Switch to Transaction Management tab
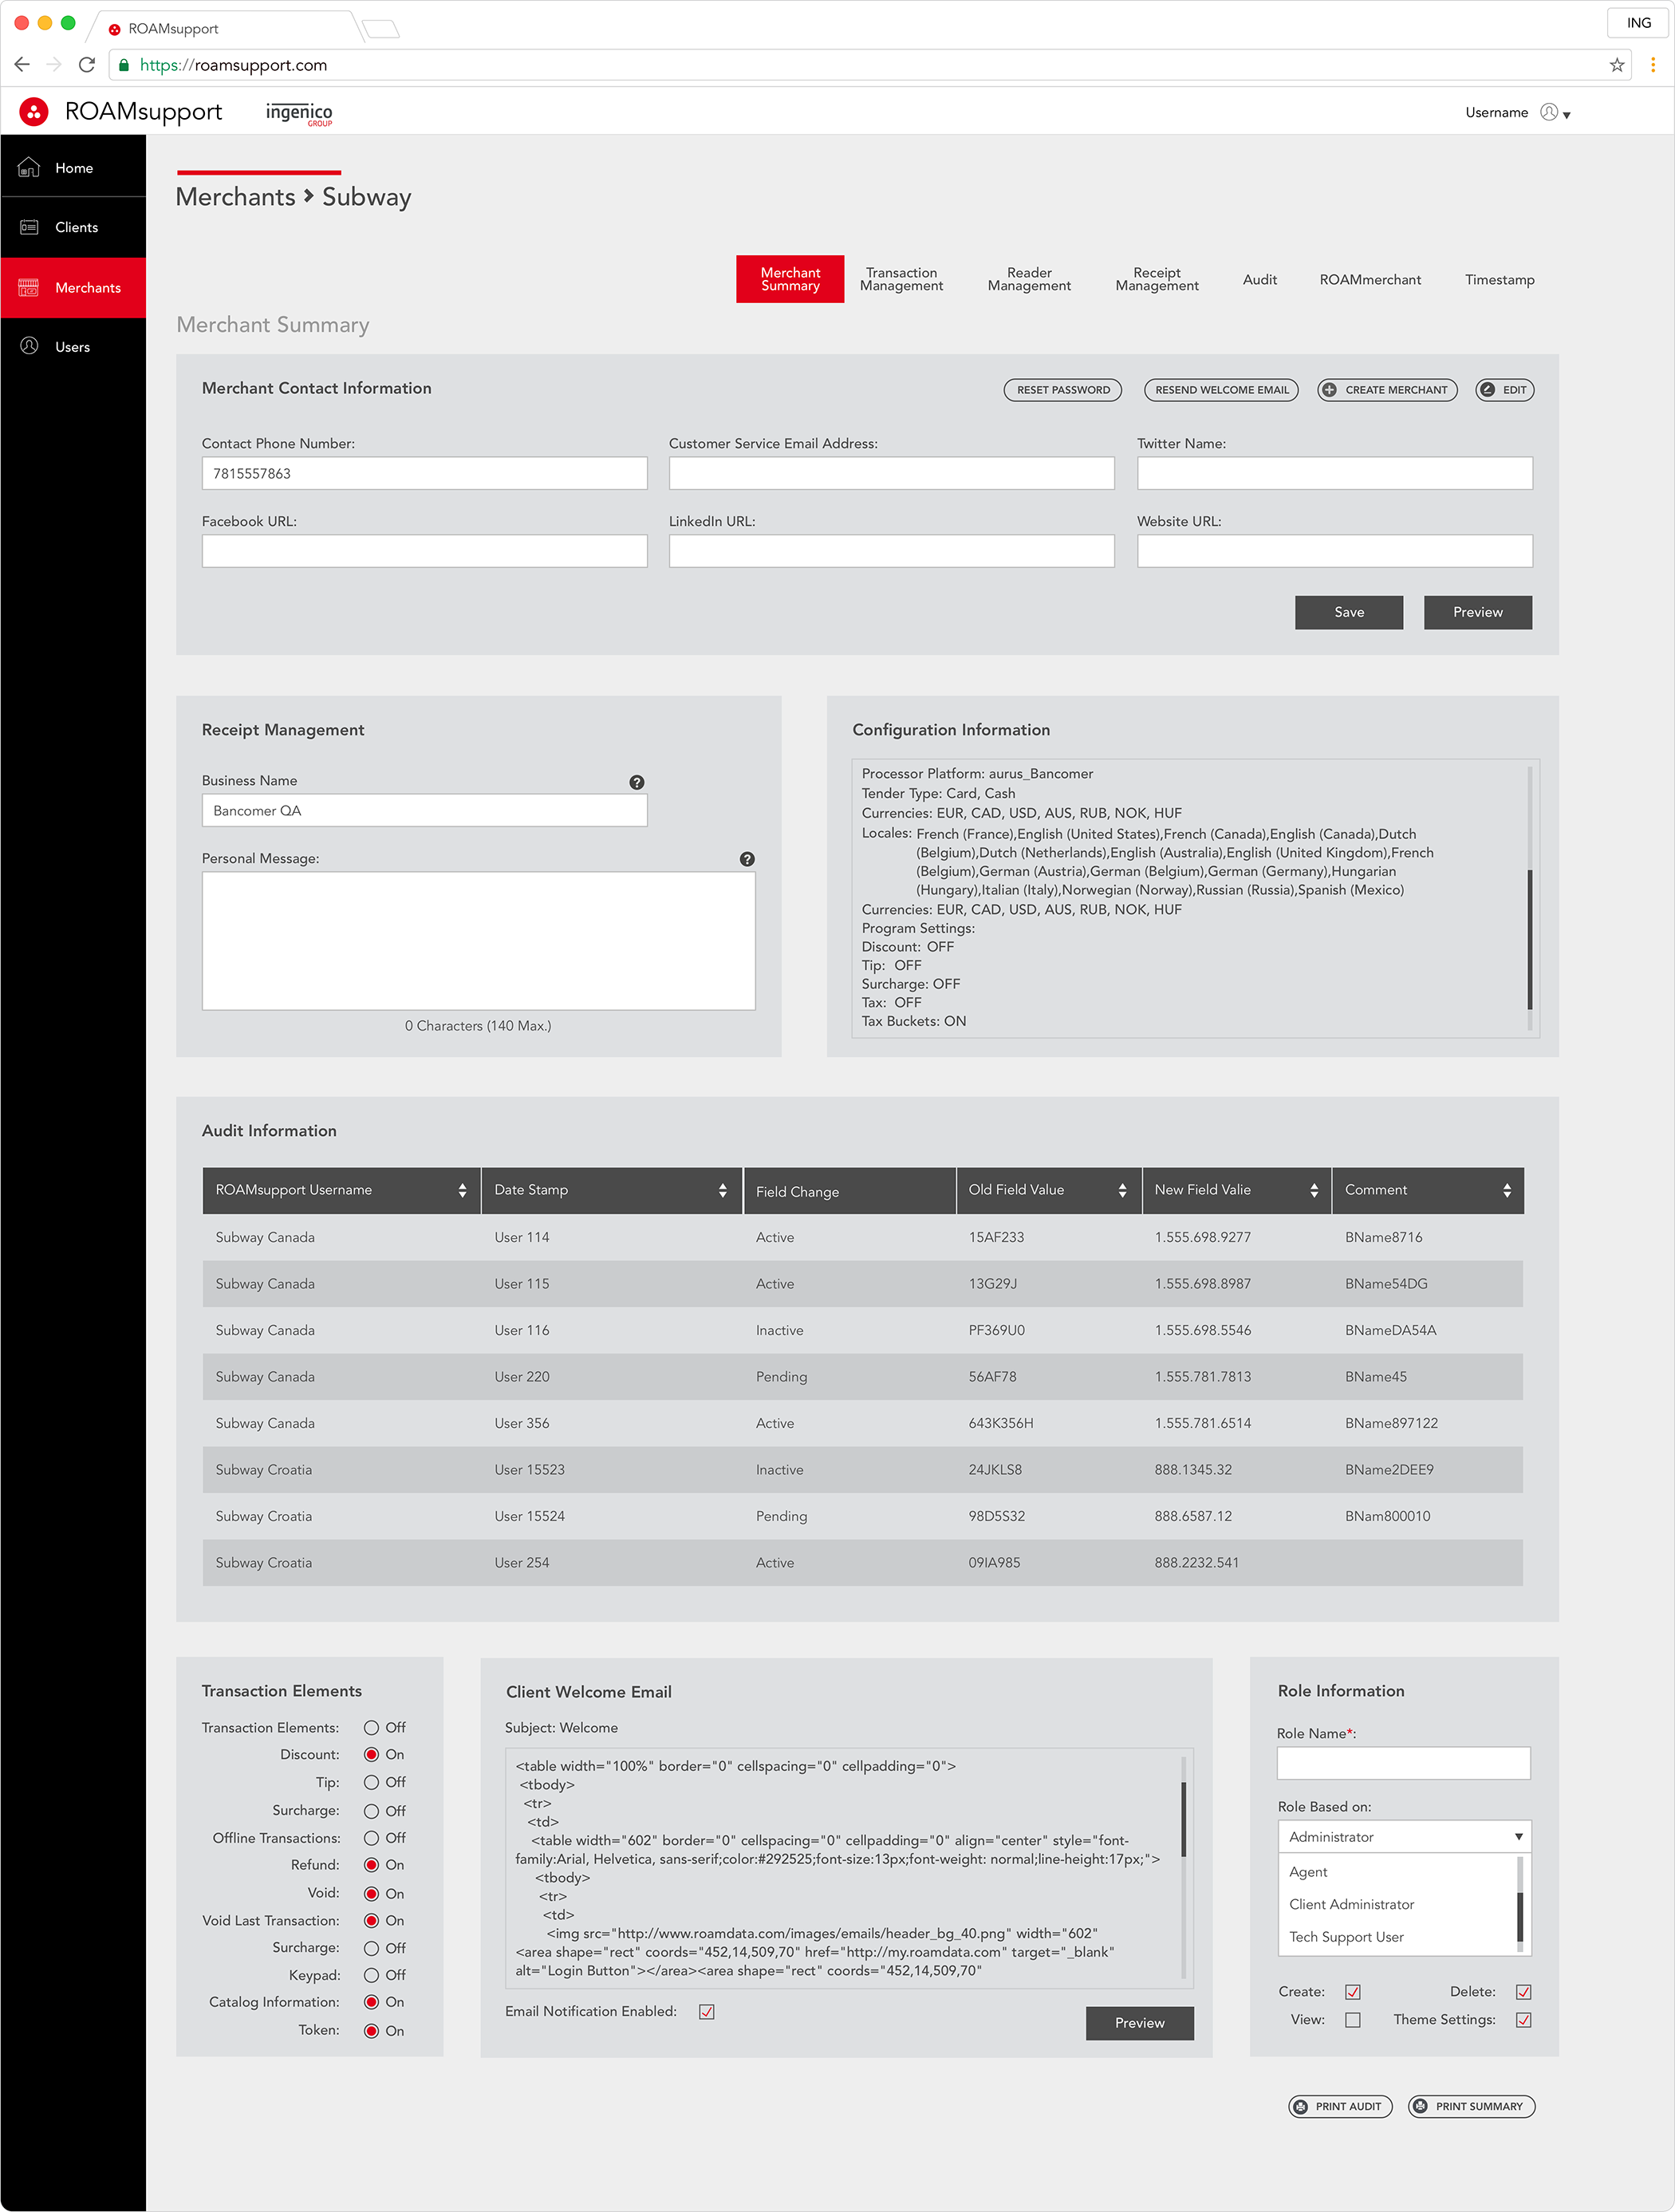 (x=901, y=279)
